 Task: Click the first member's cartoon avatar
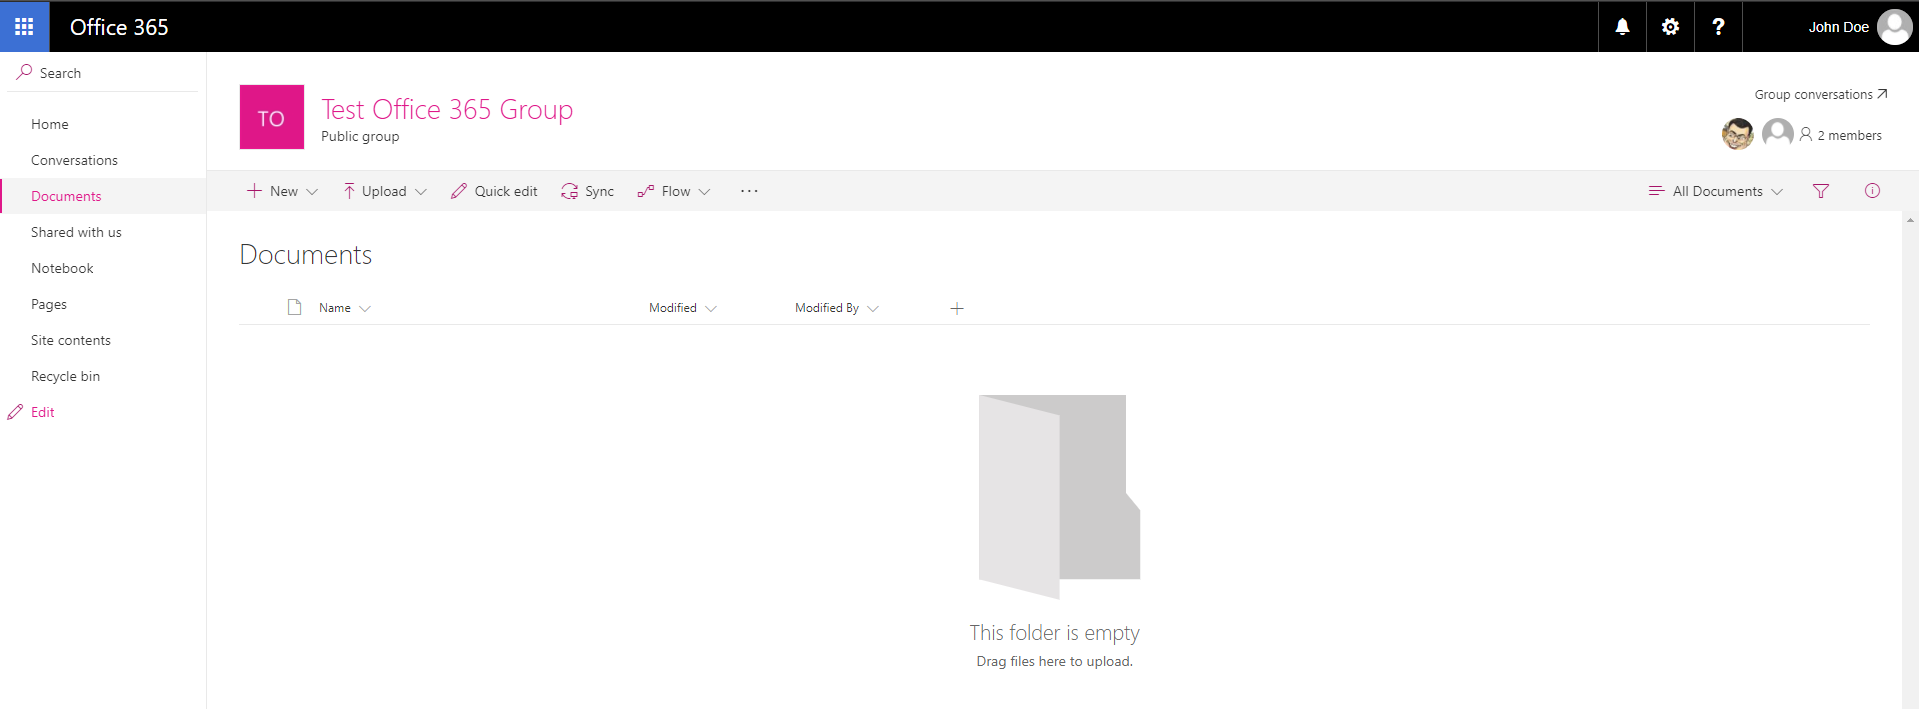[1737, 133]
